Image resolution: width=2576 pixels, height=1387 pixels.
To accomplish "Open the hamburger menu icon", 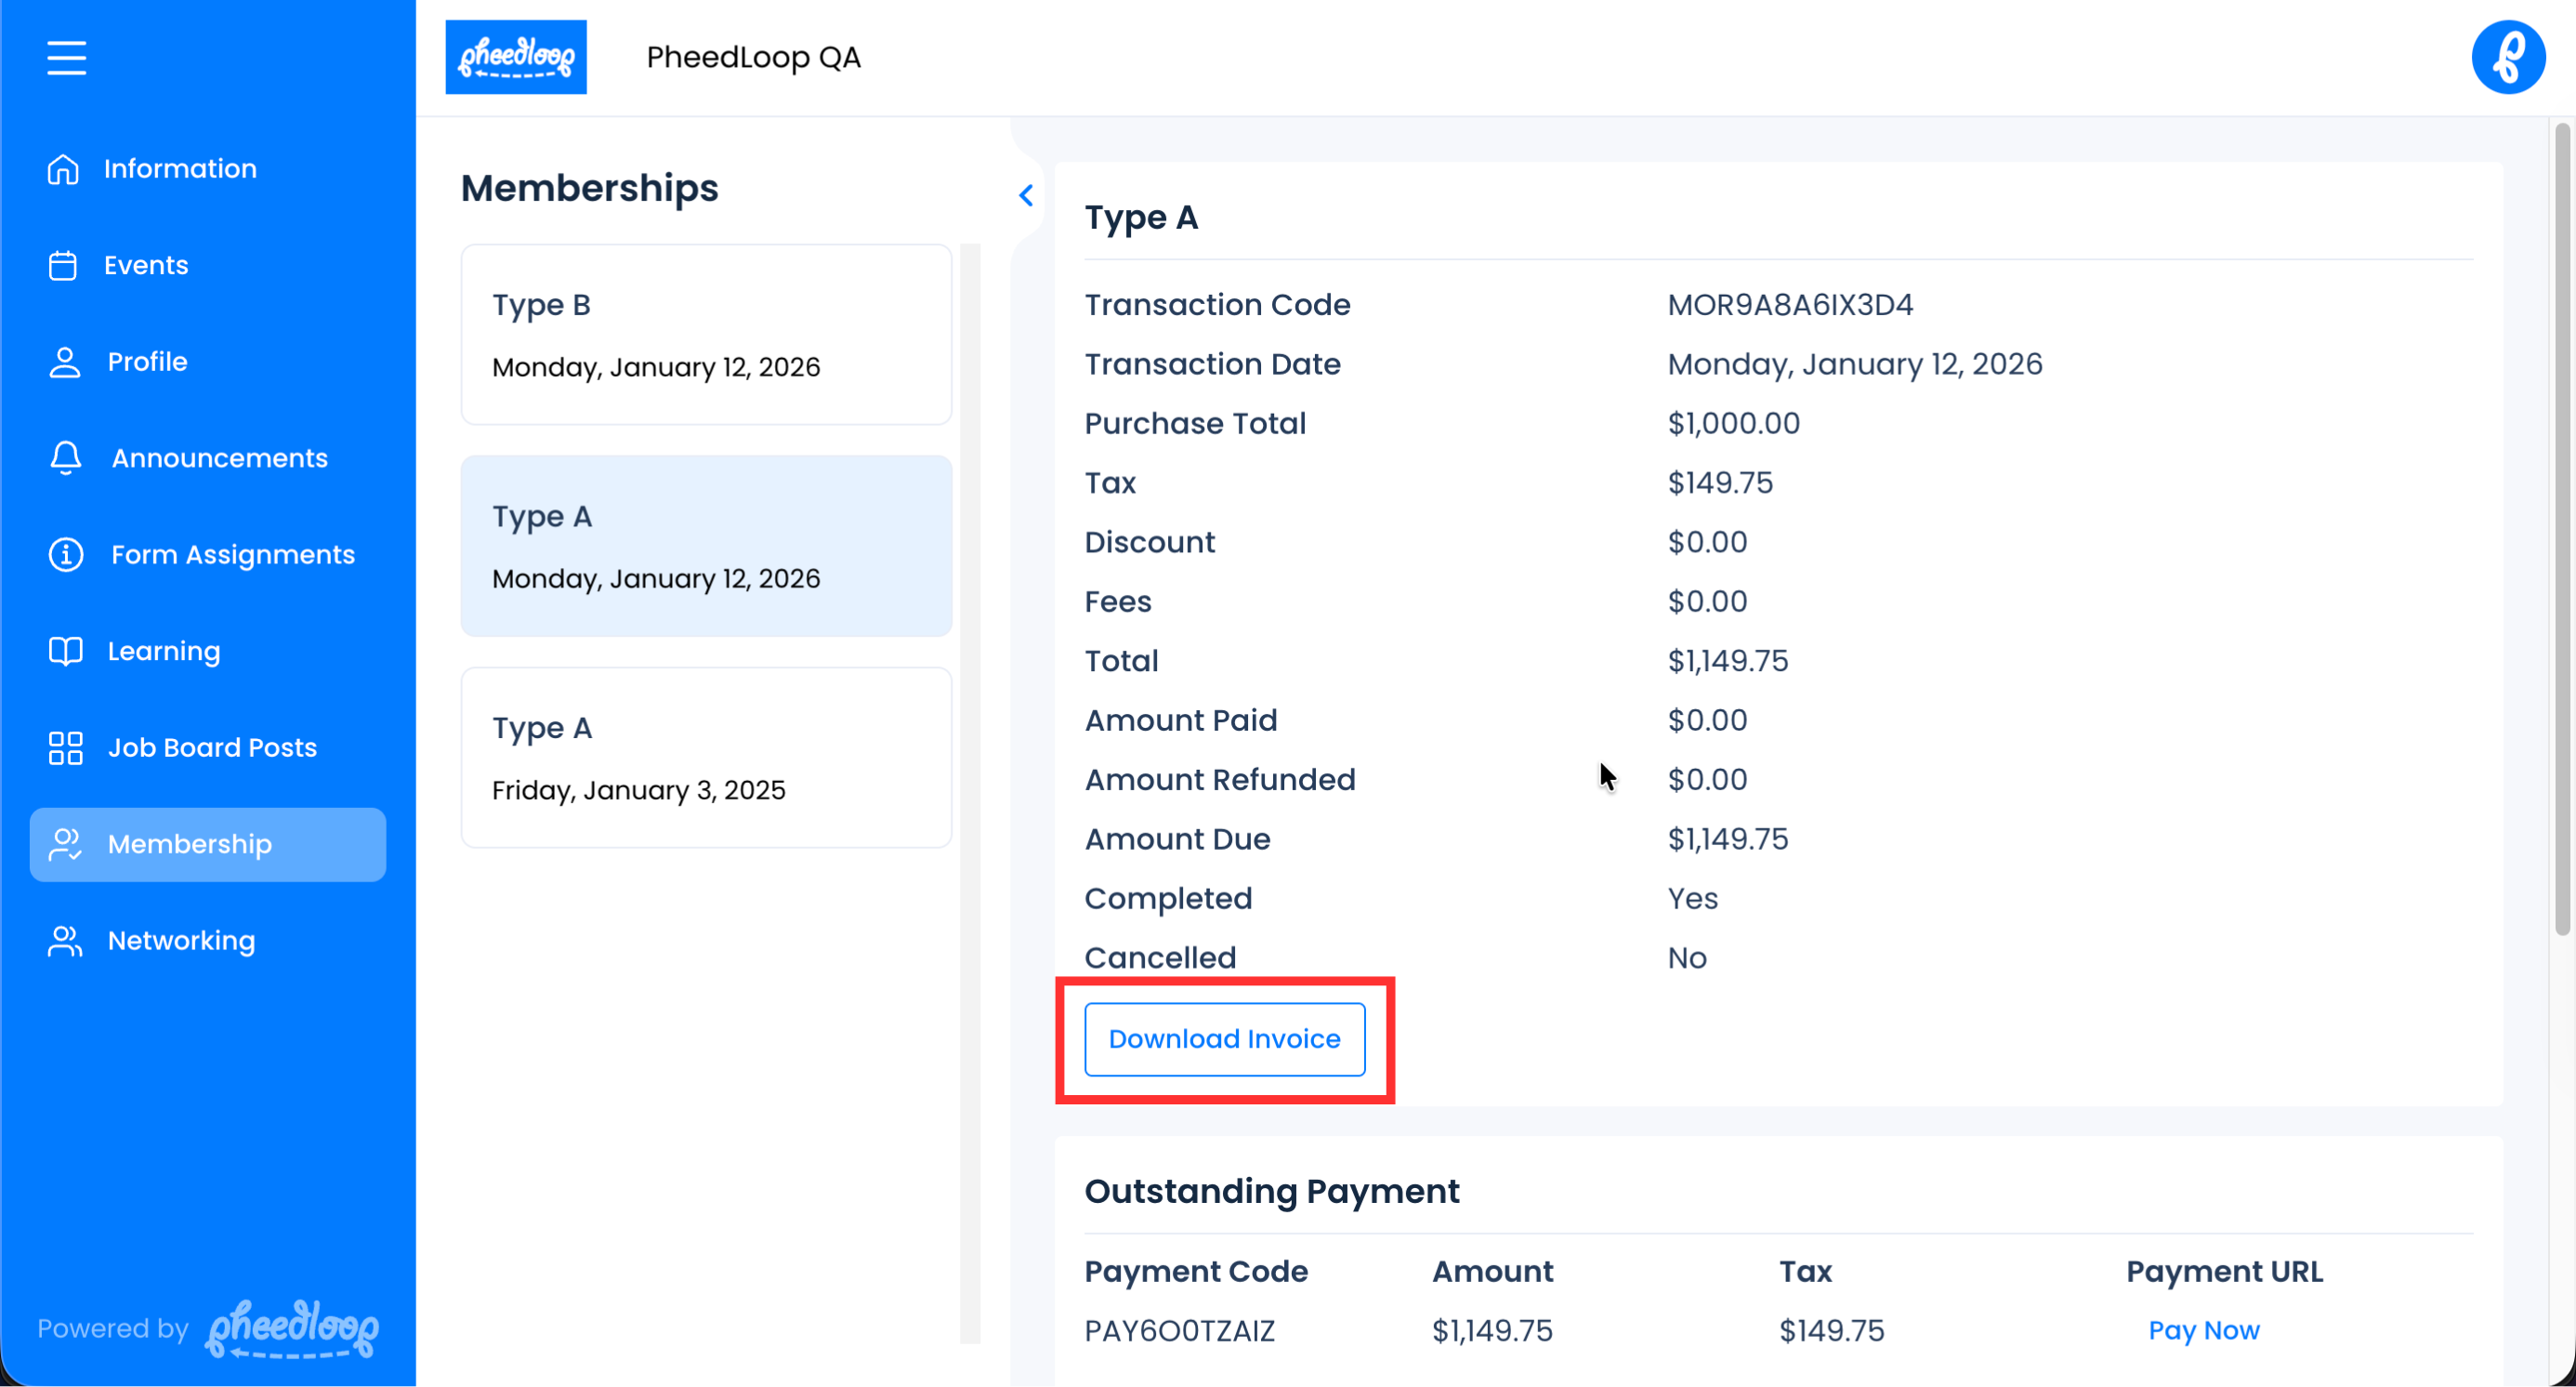I will point(66,58).
